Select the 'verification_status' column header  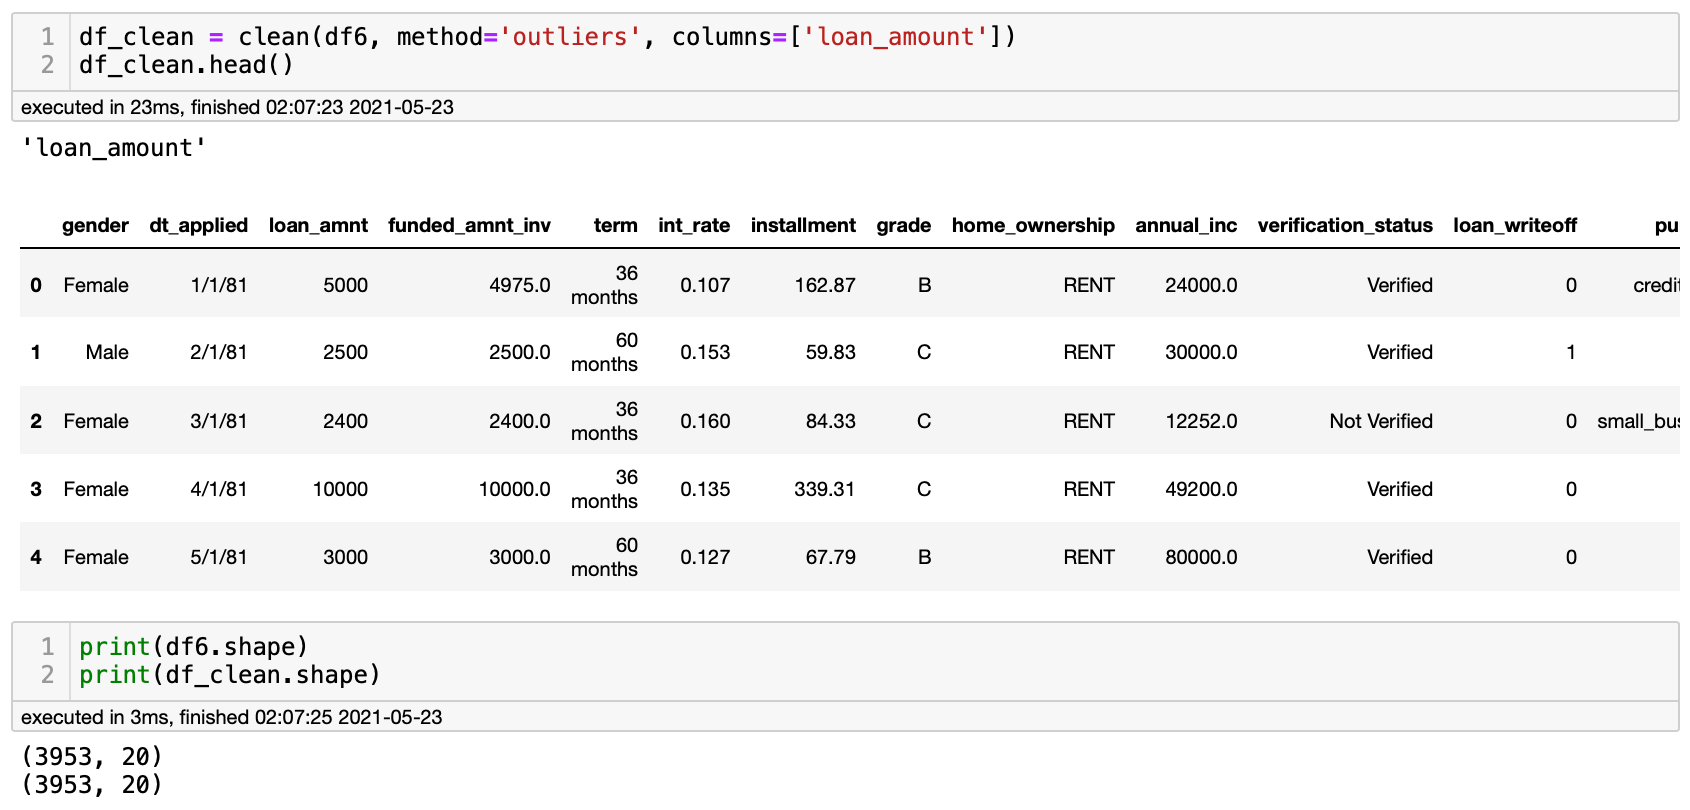tap(1344, 225)
